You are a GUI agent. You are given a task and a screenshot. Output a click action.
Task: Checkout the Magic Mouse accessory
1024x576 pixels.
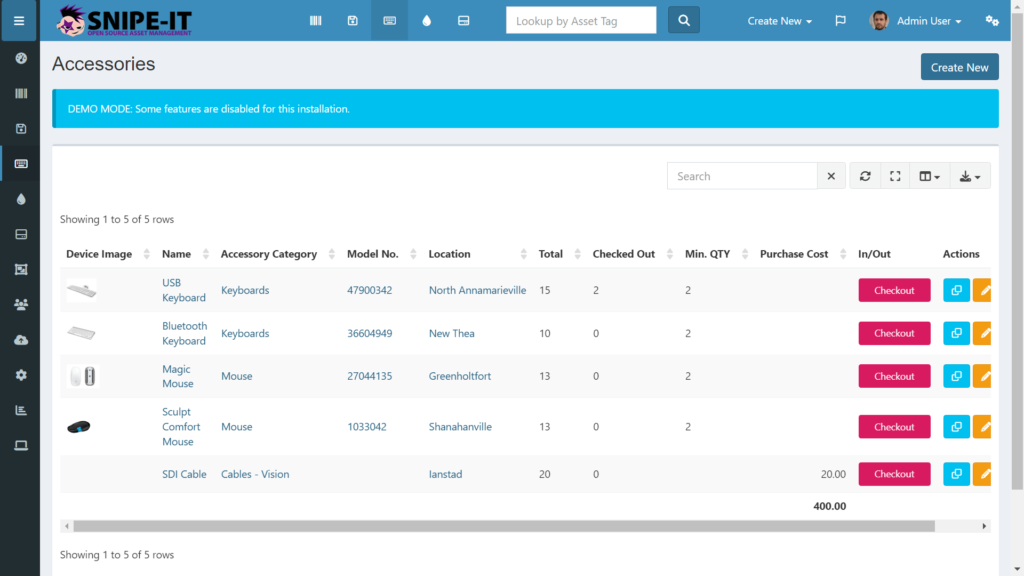tap(893, 376)
